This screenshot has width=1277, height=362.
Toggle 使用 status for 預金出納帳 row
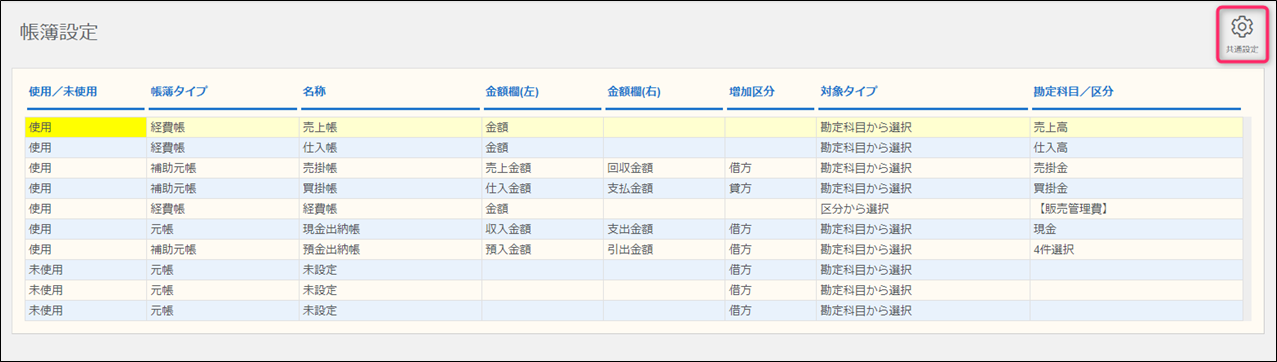pos(85,249)
